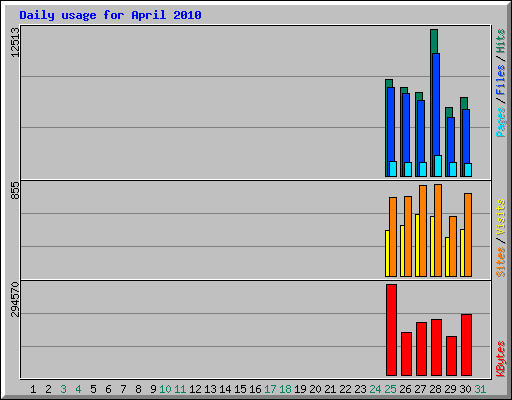The image size is (512, 400).
Task: Click green day label 3 on the x-axis
Action: click(x=63, y=389)
